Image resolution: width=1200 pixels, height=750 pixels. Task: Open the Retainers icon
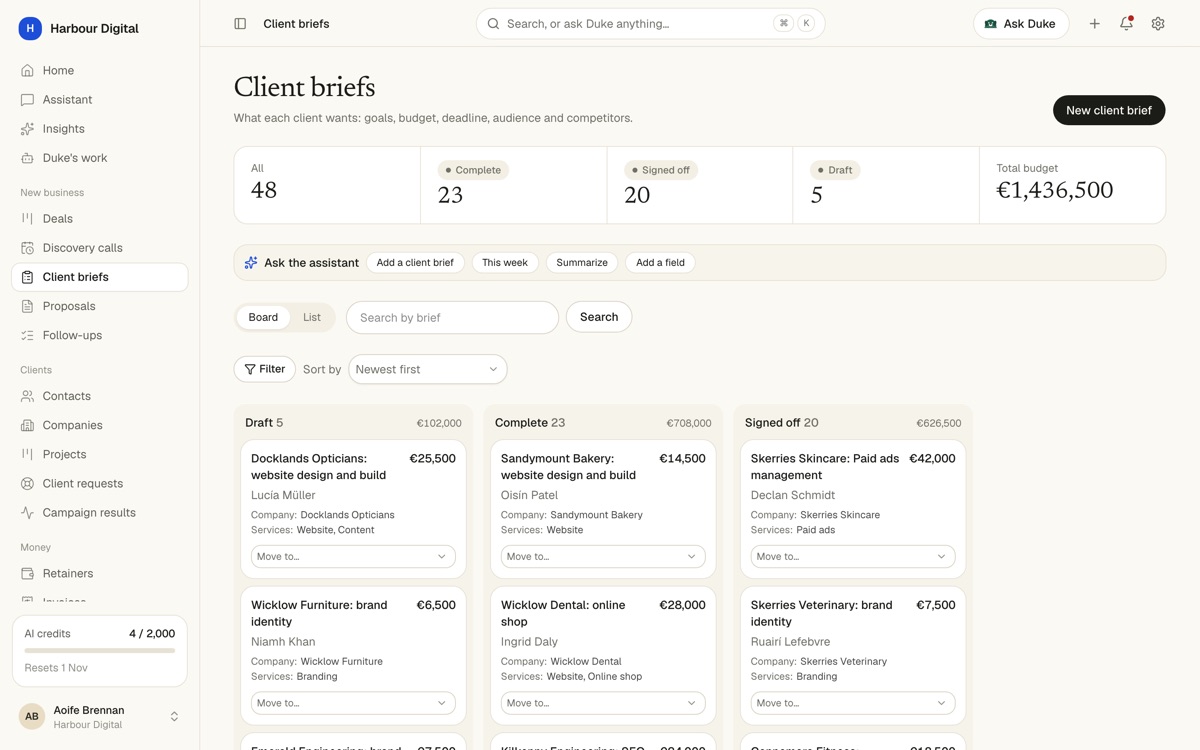coord(27,573)
